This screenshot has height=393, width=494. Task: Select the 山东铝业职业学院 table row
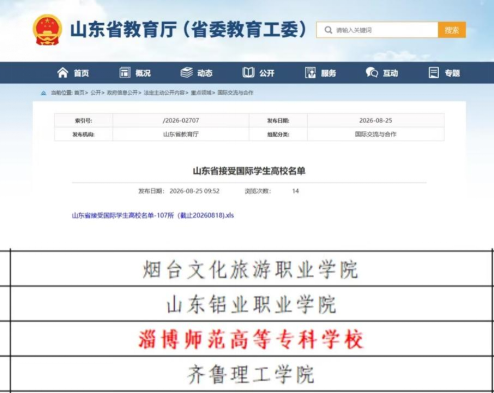(x=251, y=304)
